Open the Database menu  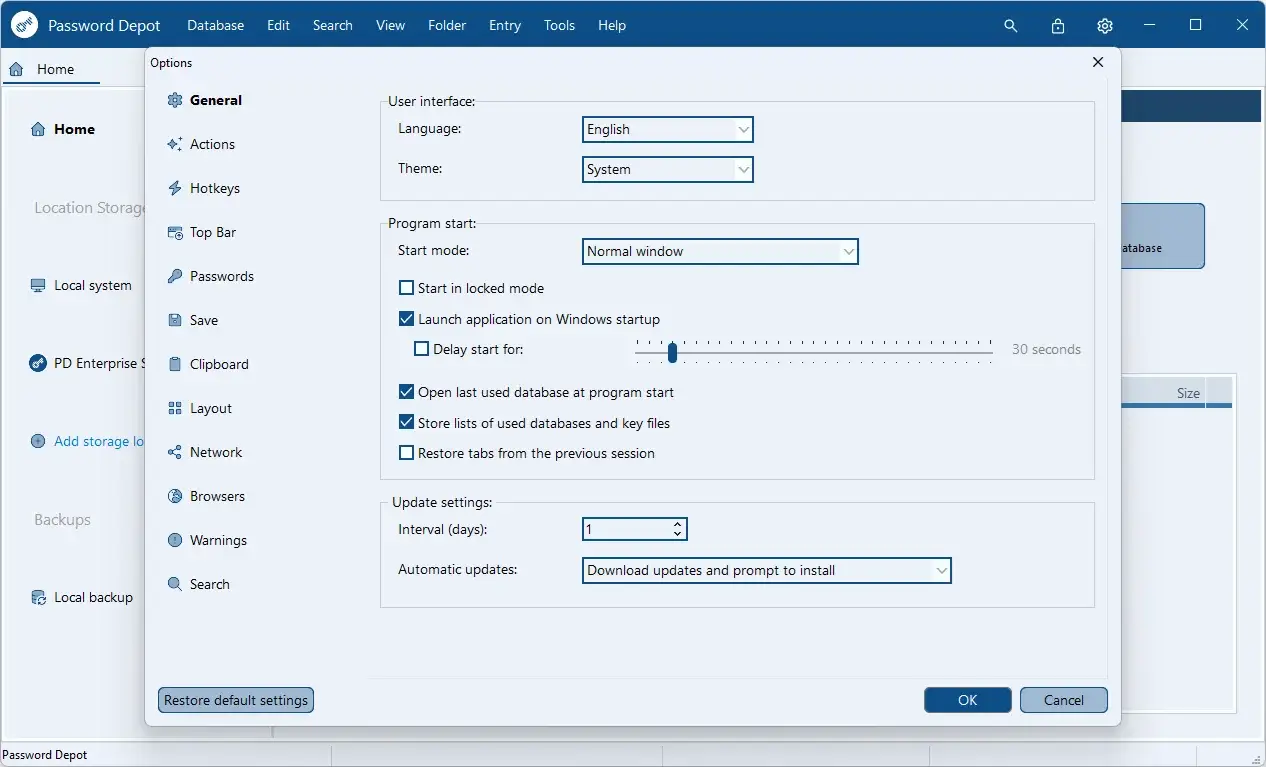click(x=215, y=25)
